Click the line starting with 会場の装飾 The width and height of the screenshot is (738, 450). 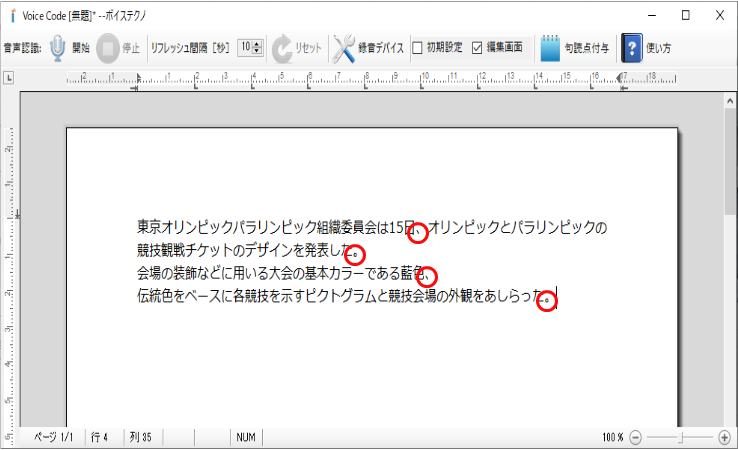point(284,273)
